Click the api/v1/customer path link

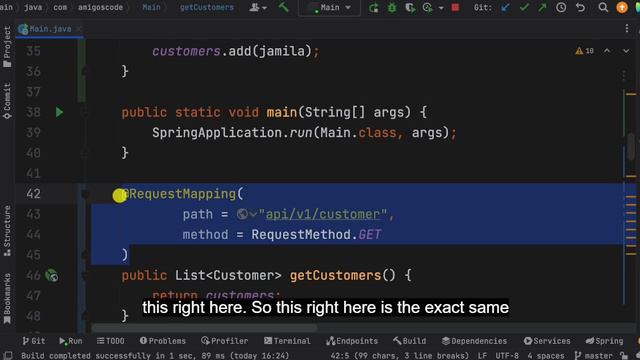pos(323,214)
